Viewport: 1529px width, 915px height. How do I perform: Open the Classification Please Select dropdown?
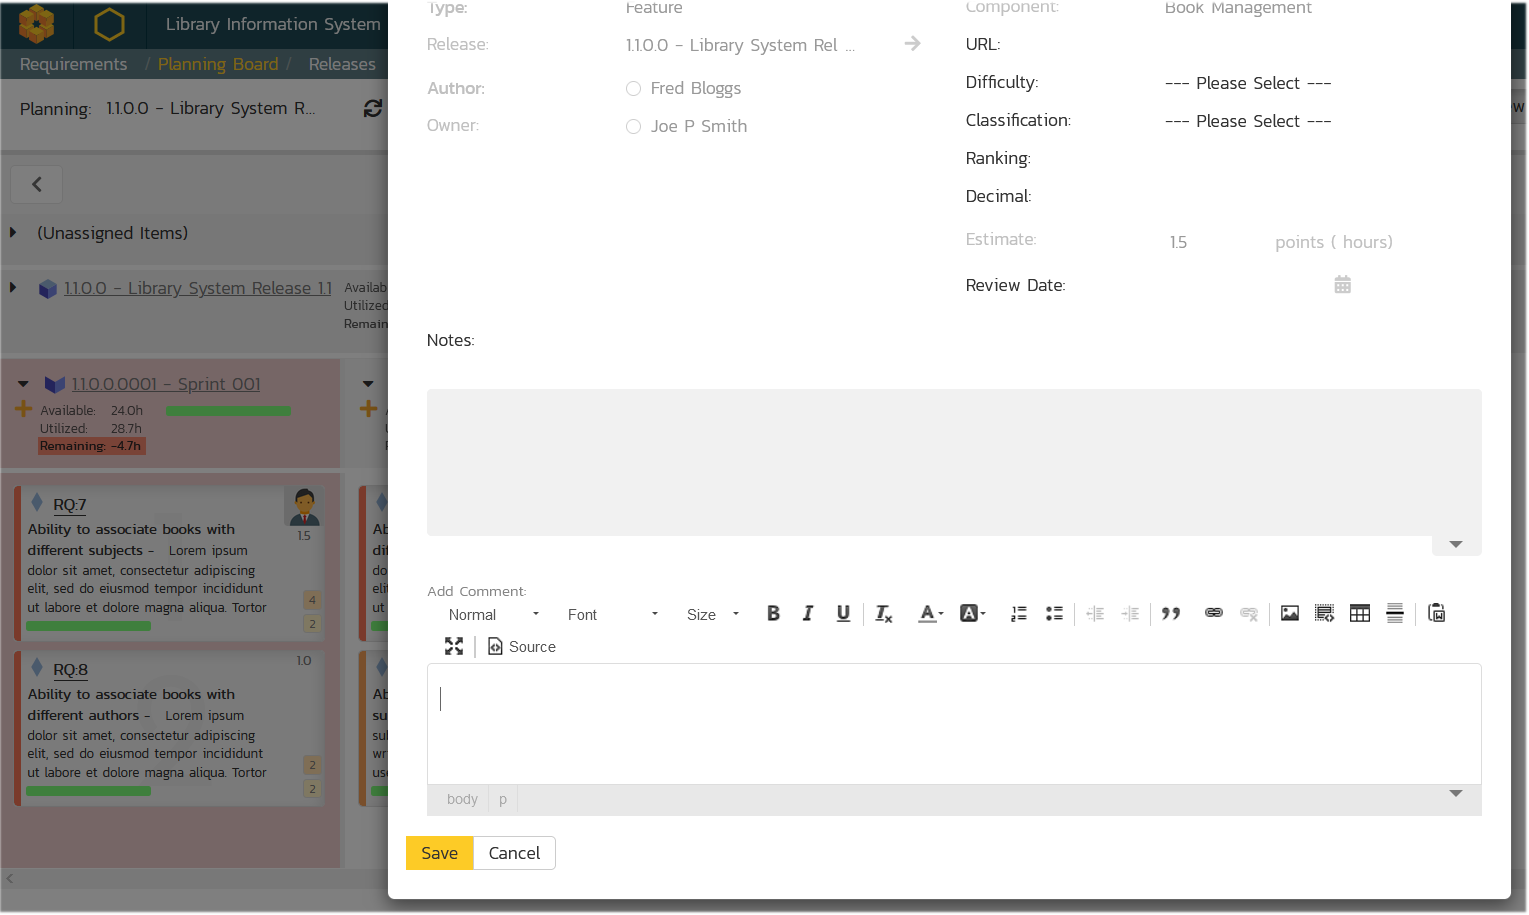tap(1247, 121)
